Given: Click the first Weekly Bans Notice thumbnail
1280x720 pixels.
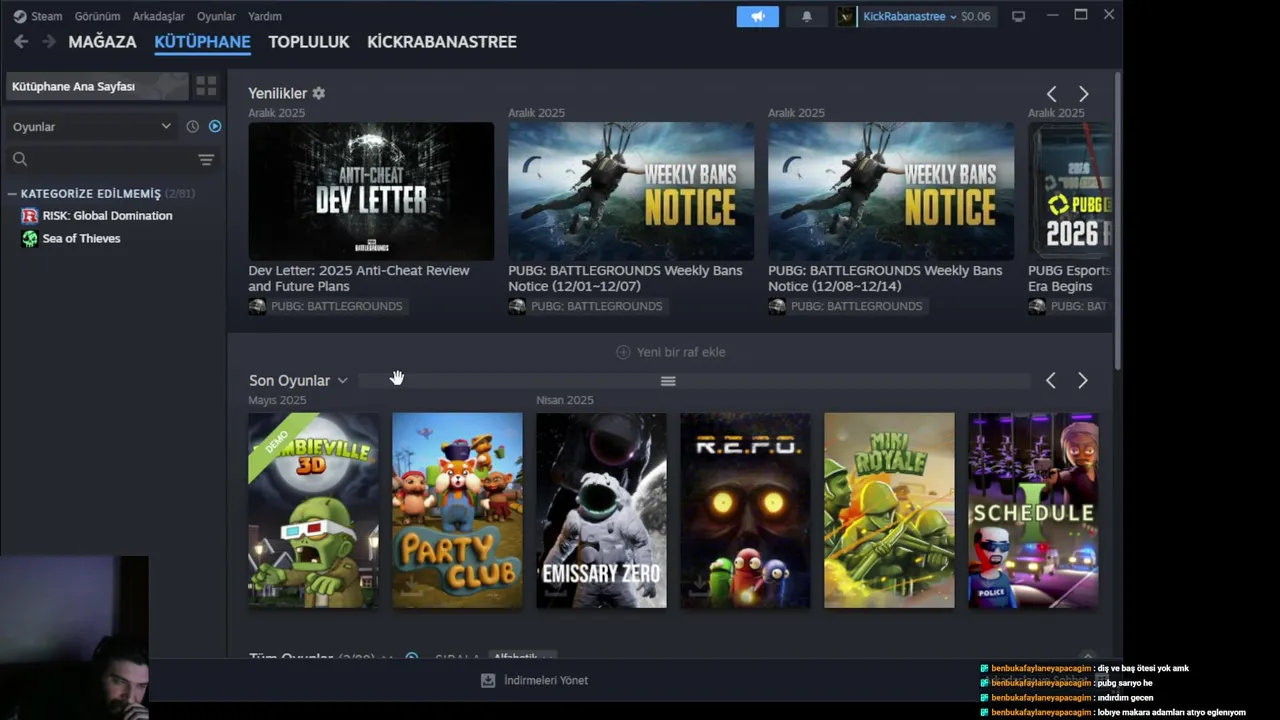Looking at the screenshot, I should (631, 191).
